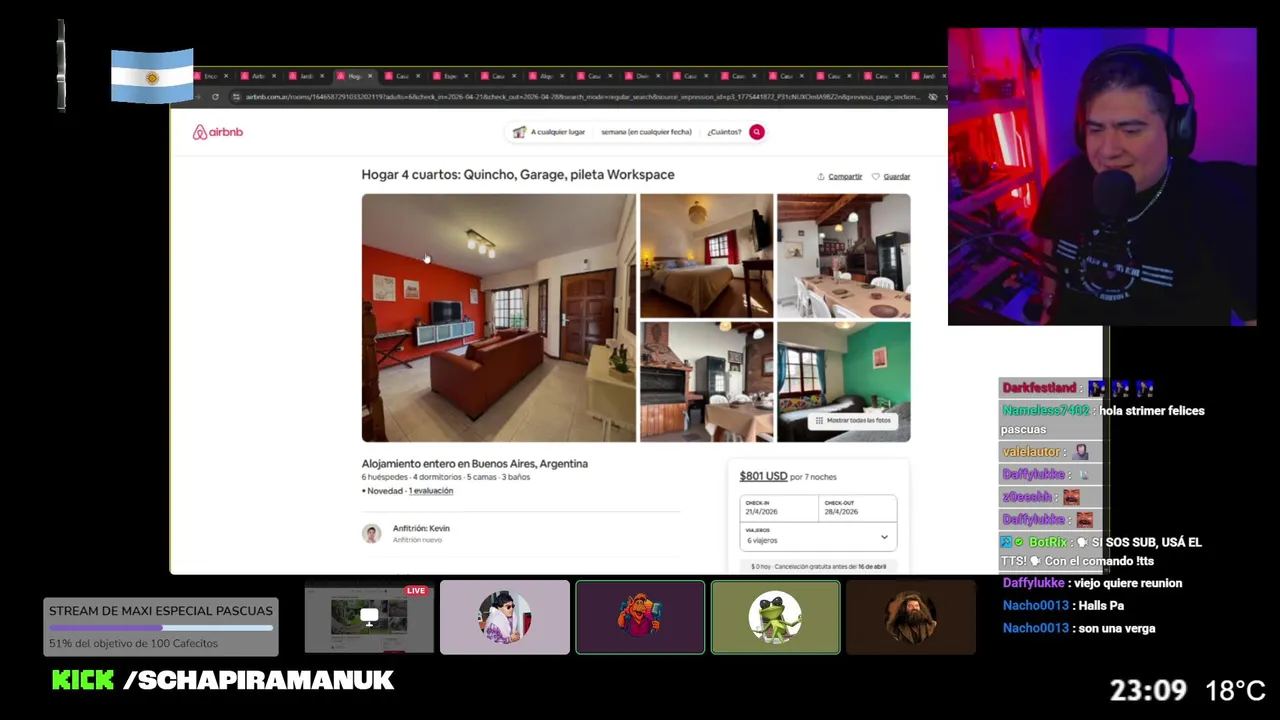Select the Hagrid avatar participant tile
The height and width of the screenshot is (720, 1280).
(x=911, y=617)
